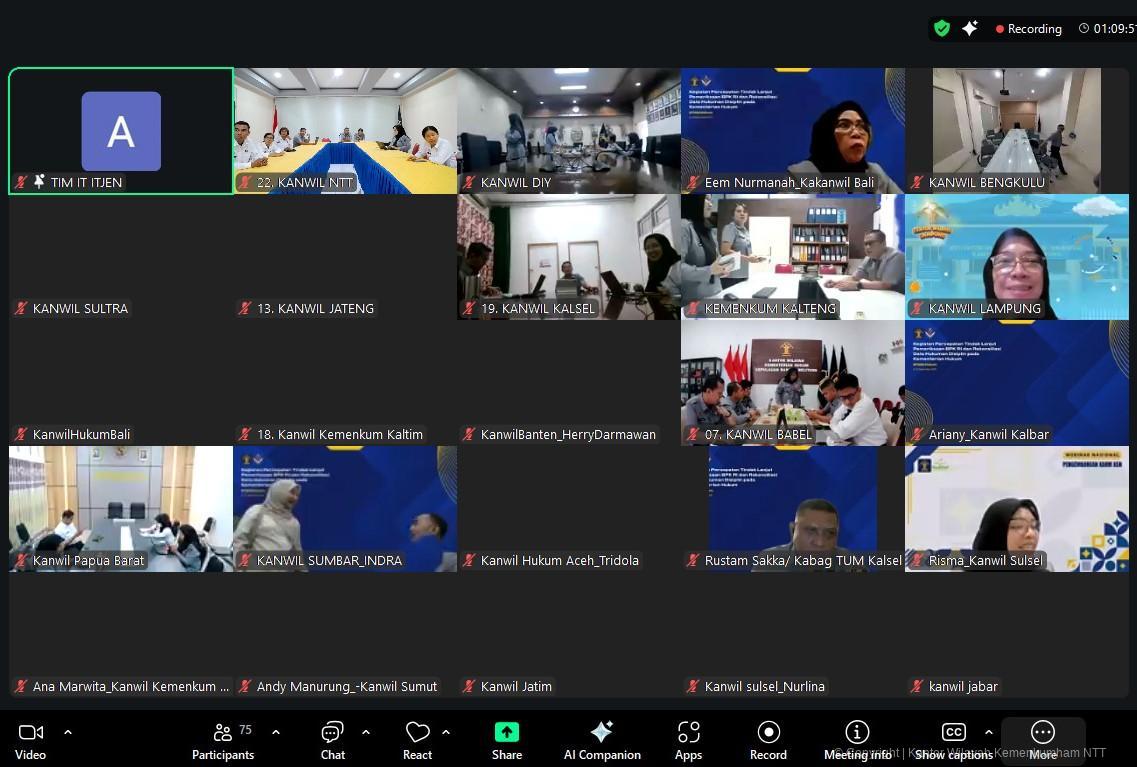This screenshot has width=1137, height=767.
Task: Expand the arrow next to Chat
Action: pyautogui.click(x=366, y=732)
